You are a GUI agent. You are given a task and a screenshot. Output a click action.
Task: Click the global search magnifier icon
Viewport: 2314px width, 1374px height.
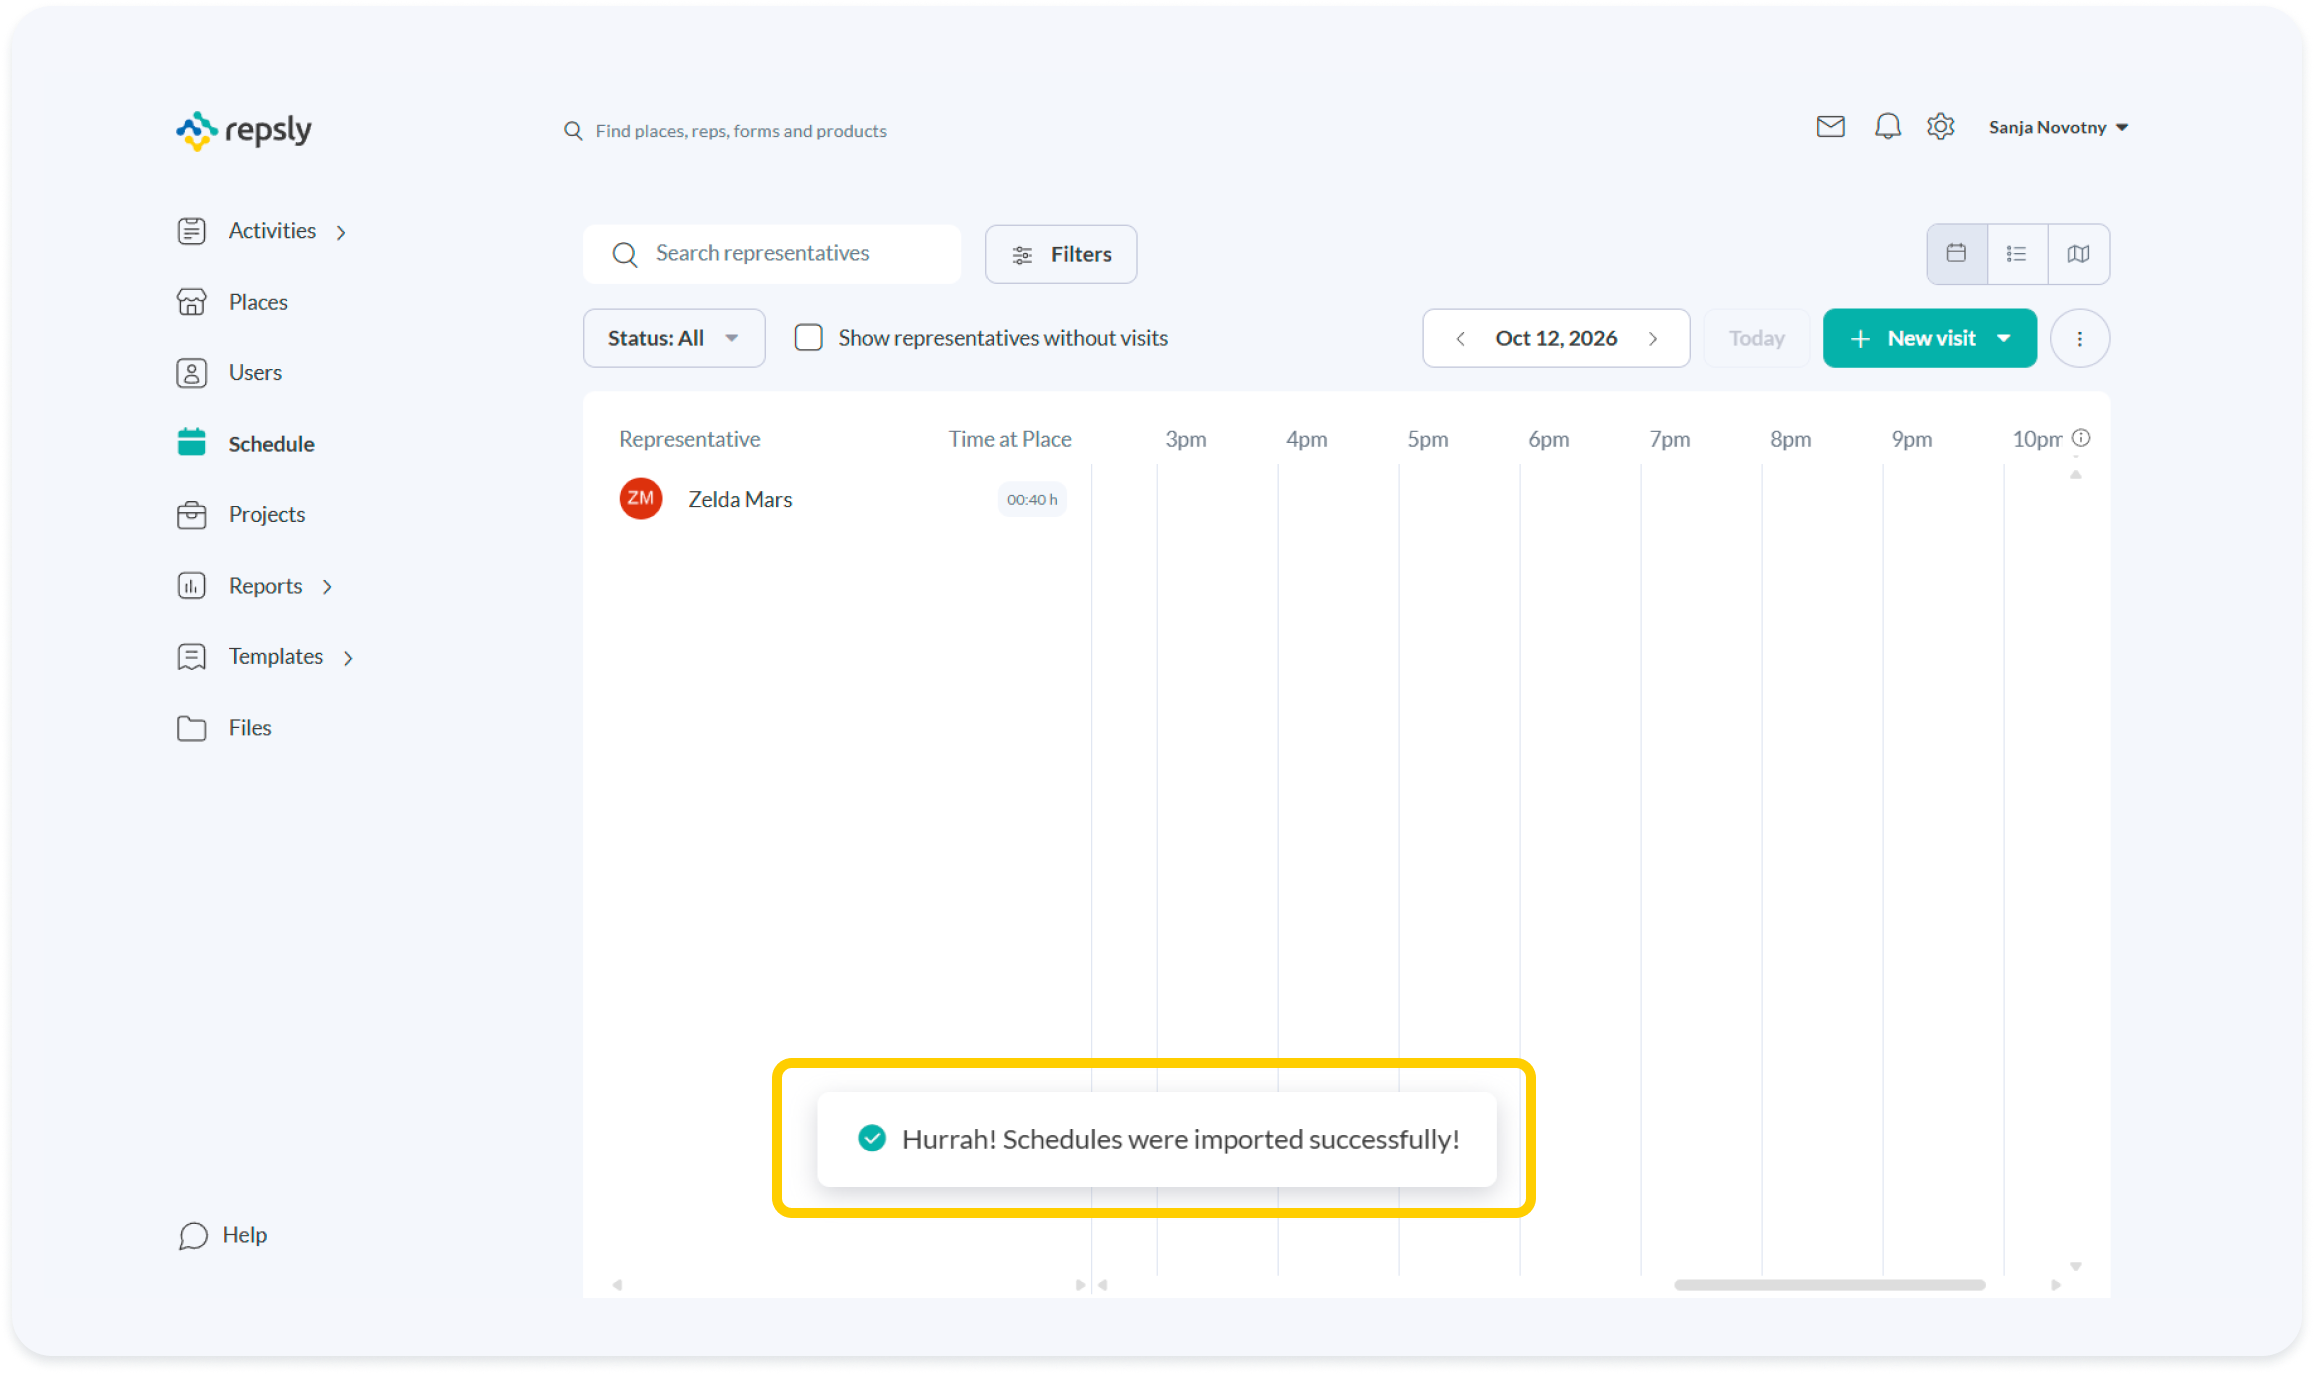[x=573, y=131]
